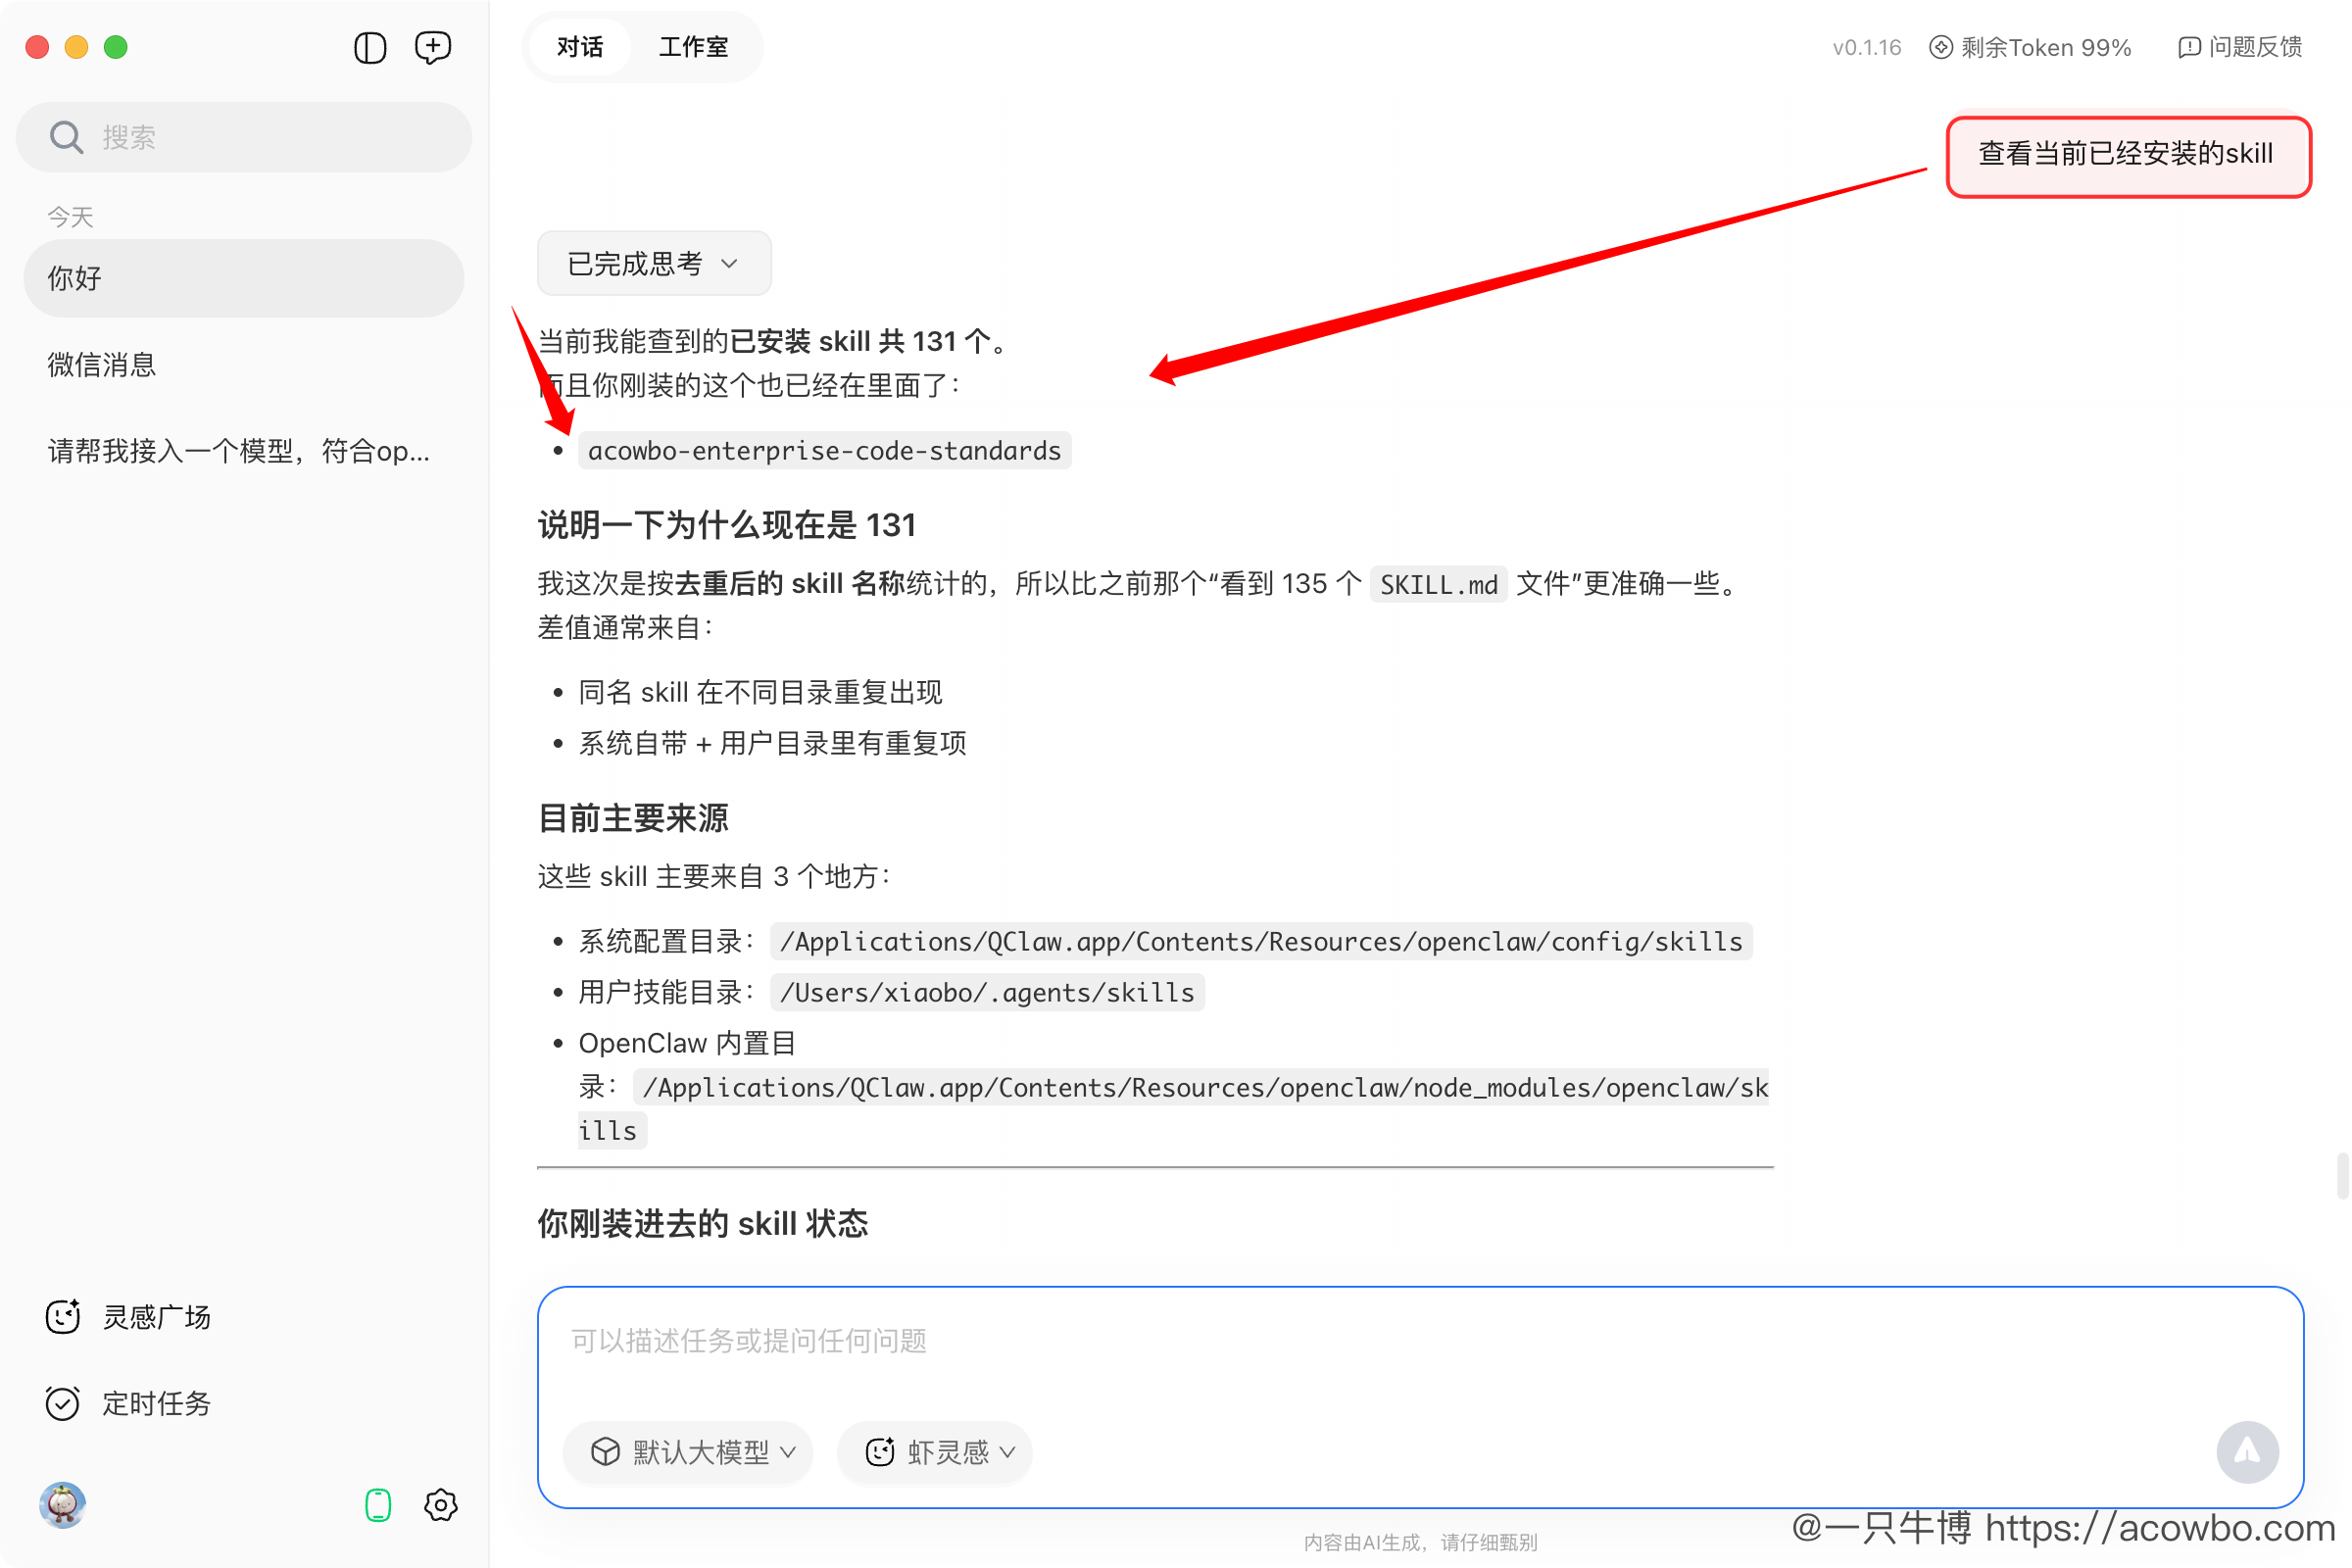Collapse the sidebar with the panel icon
The image size is (2352, 1568).
click(369, 47)
